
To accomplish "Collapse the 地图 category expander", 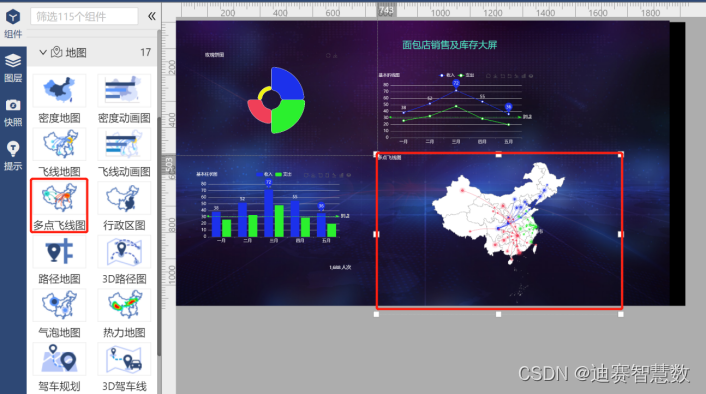I will click(x=43, y=52).
